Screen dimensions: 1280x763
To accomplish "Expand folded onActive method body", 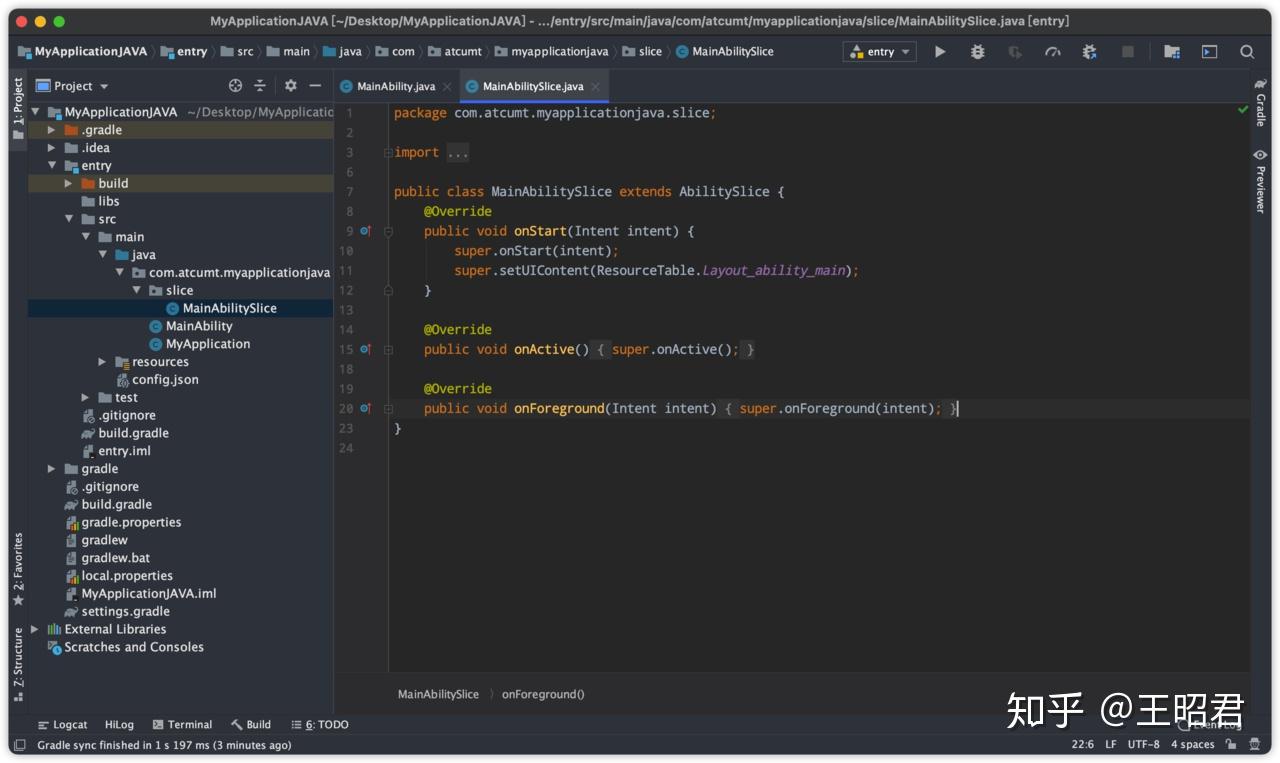I will pos(388,349).
